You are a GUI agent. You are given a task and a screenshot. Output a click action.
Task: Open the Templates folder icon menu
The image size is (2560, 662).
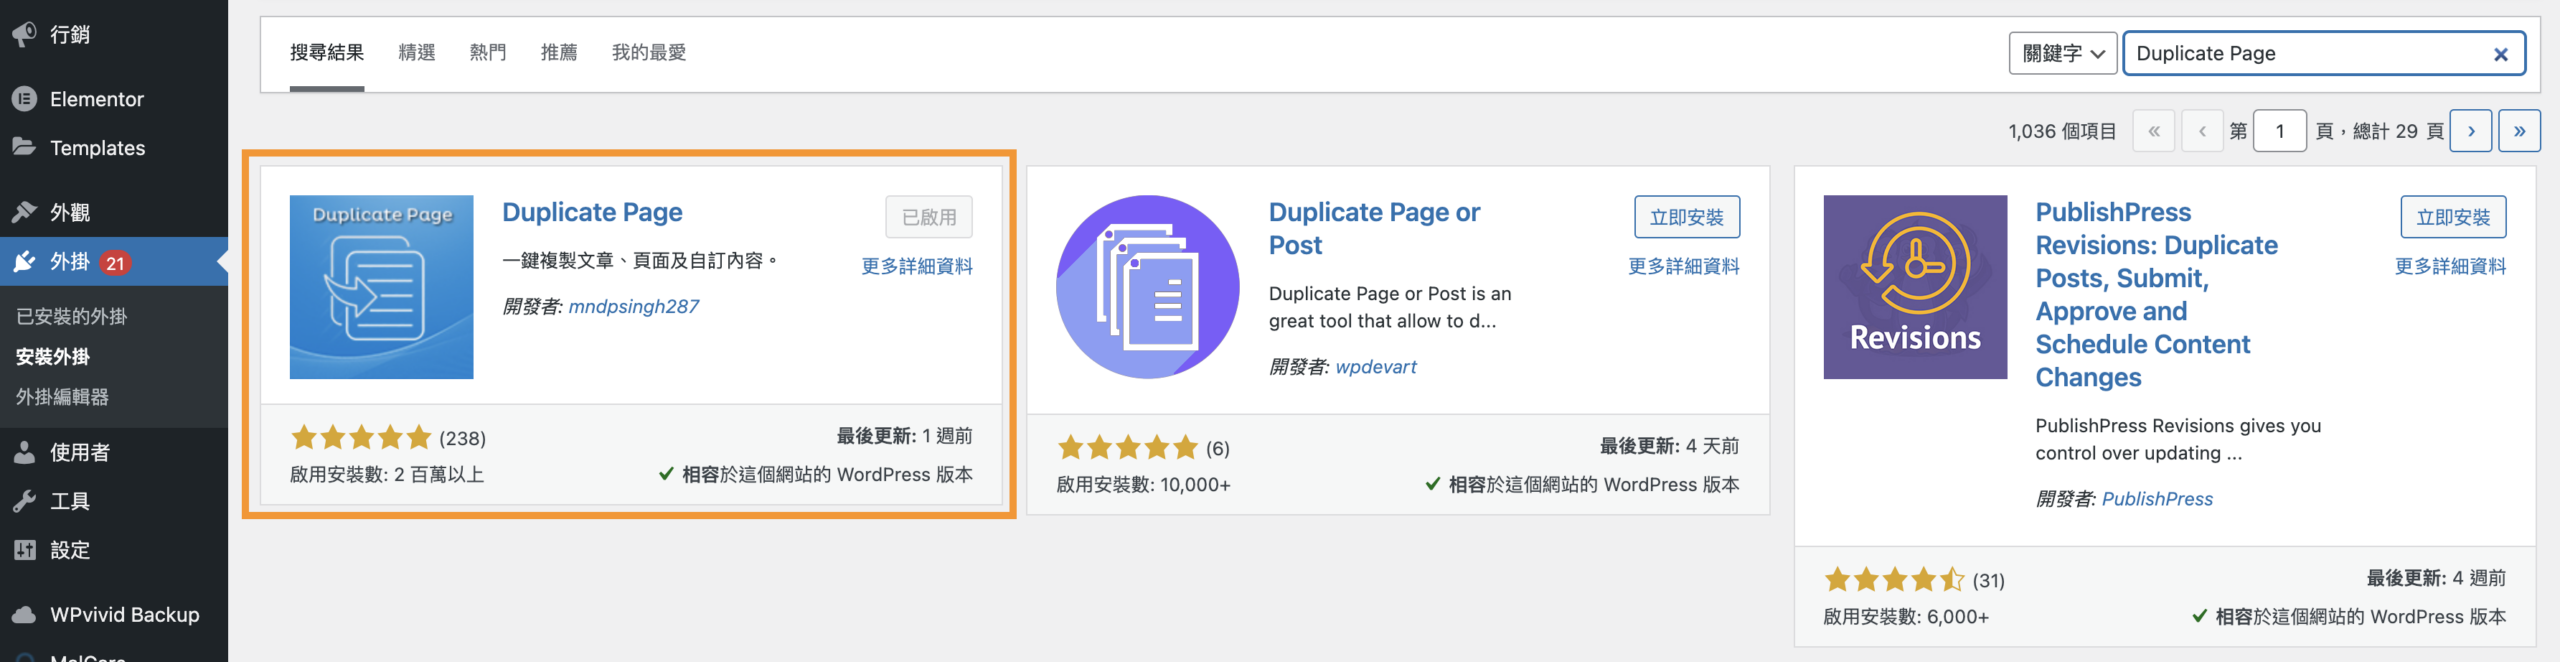[24, 147]
